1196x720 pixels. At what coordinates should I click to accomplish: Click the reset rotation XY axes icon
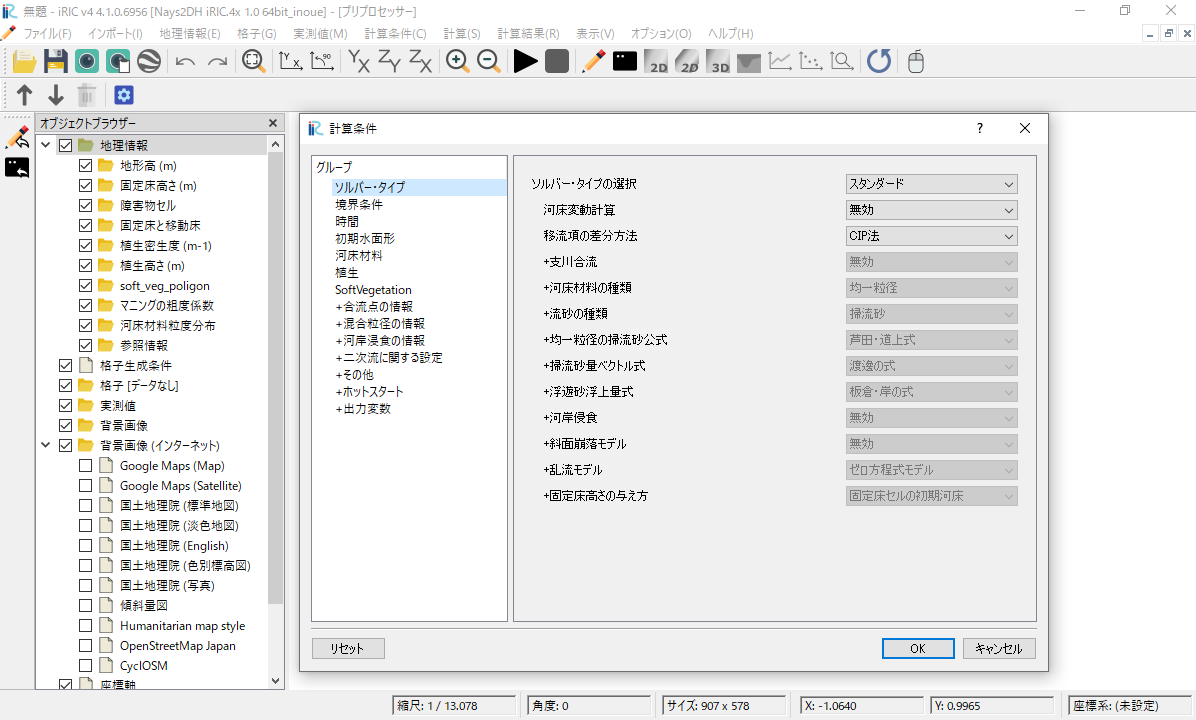tap(291, 61)
